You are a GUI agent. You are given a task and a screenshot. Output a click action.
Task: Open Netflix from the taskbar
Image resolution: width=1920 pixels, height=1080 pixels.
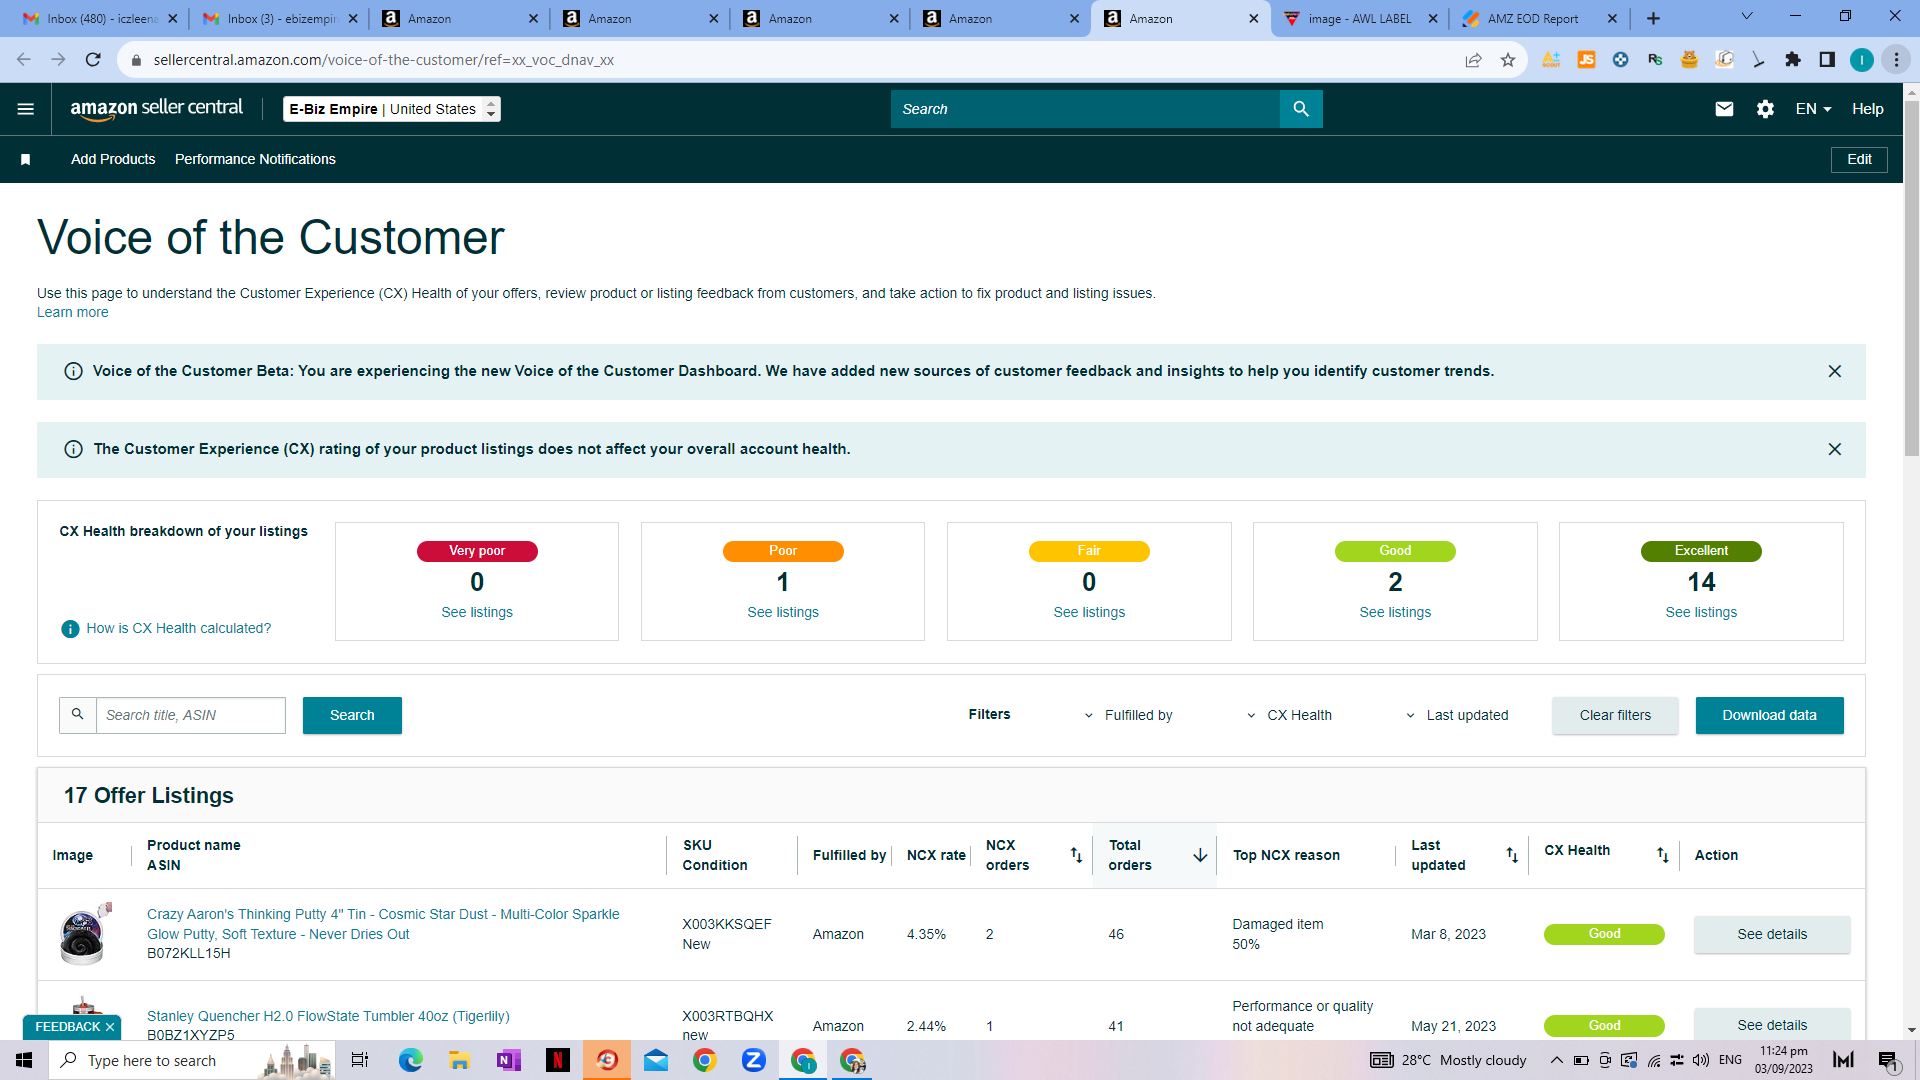558,1060
